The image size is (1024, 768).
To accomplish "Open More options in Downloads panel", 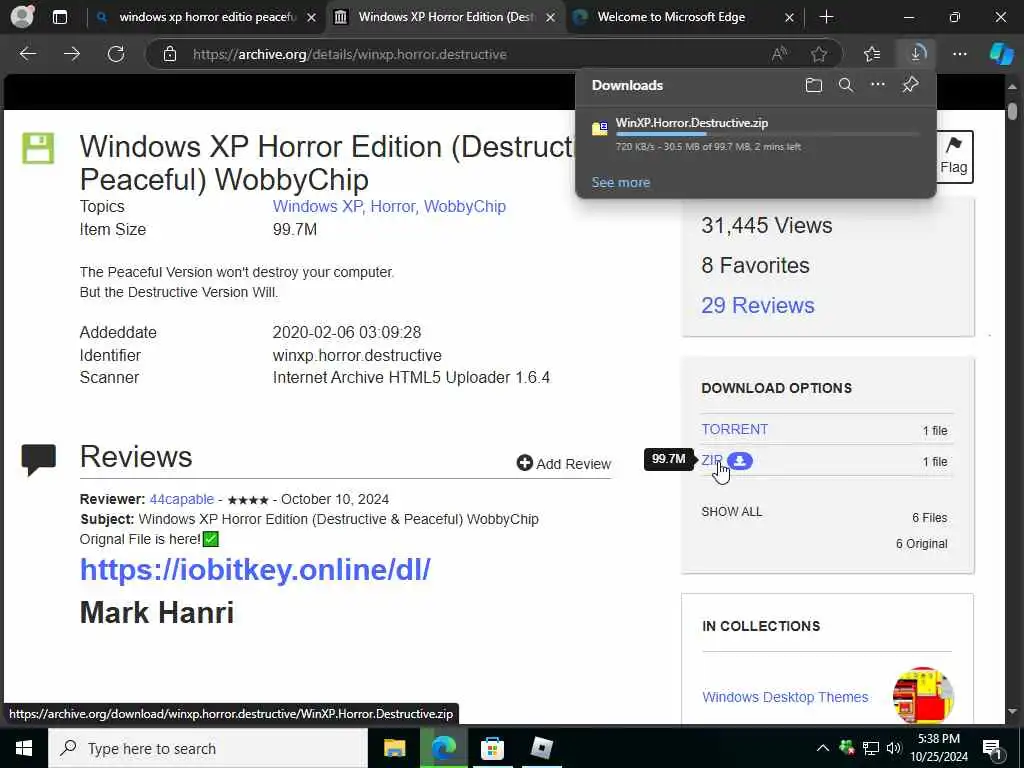I will point(878,84).
